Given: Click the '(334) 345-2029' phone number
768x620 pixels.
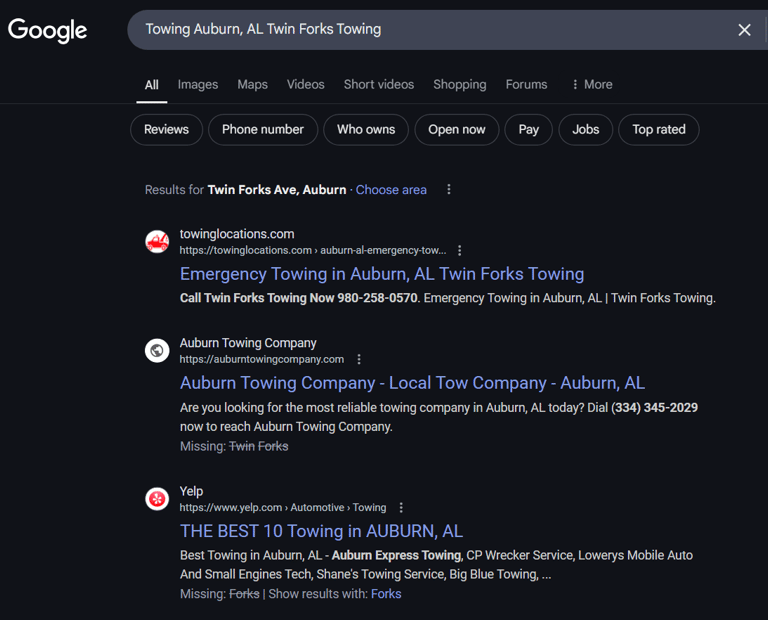Looking at the screenshot, I should point(654,408).
